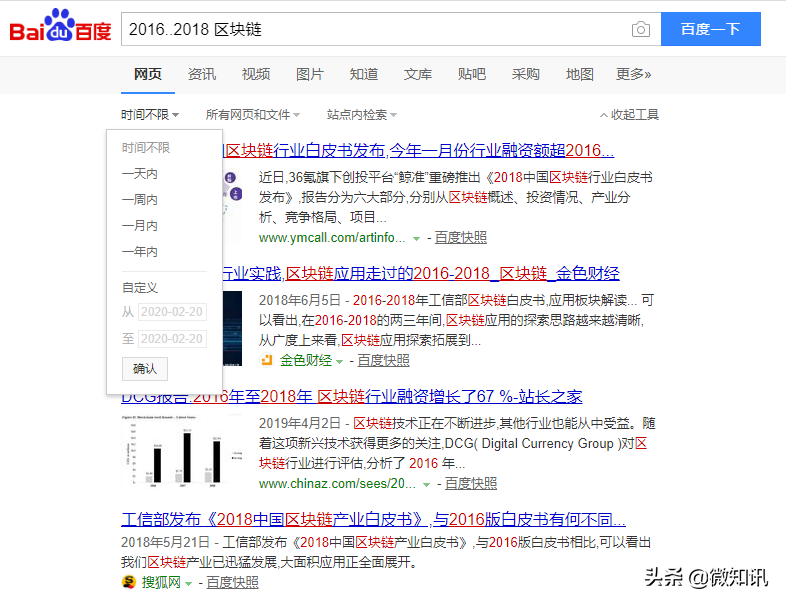Open the 更多» tab menu
The height and width of the screenshot is (605, 786).
pyautogui.click(x=634, y=74)
